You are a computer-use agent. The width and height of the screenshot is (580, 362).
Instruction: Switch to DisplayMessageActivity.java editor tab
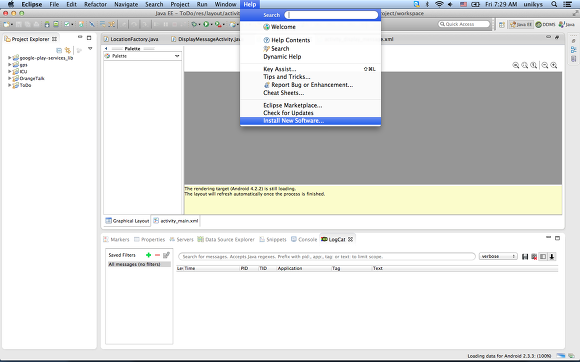coord(206,39)
